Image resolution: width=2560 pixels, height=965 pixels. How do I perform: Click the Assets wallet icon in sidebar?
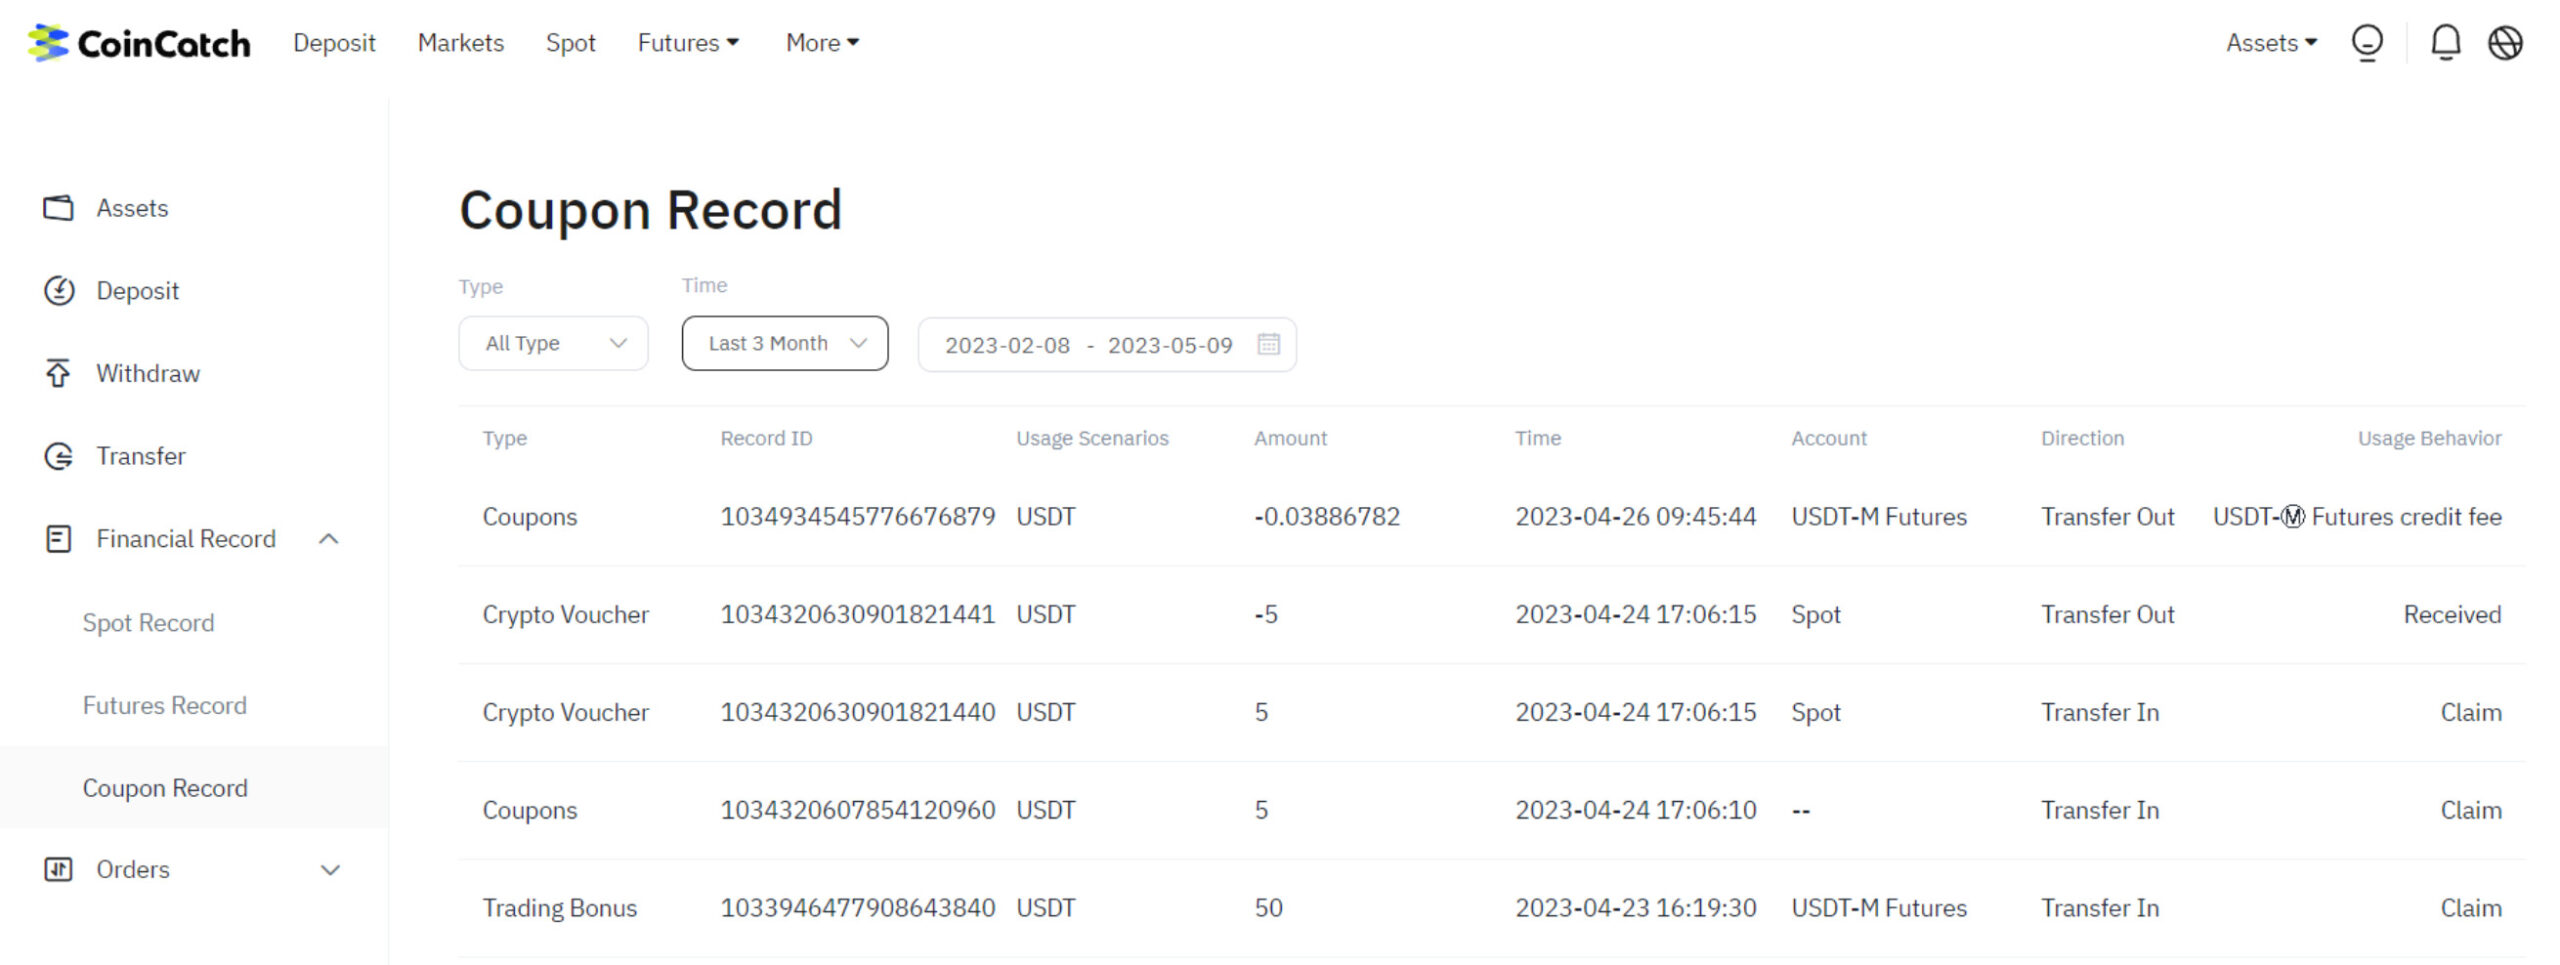click(x=59, y=208)
